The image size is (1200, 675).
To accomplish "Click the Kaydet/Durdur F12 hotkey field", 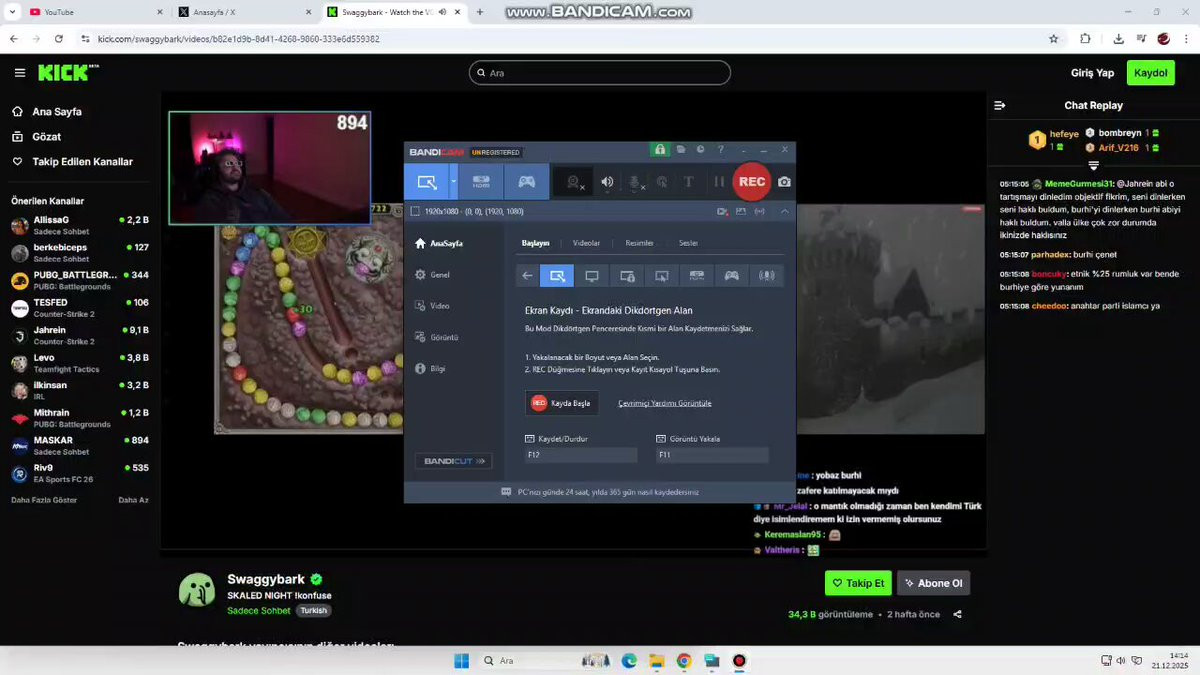I will 581,455.
